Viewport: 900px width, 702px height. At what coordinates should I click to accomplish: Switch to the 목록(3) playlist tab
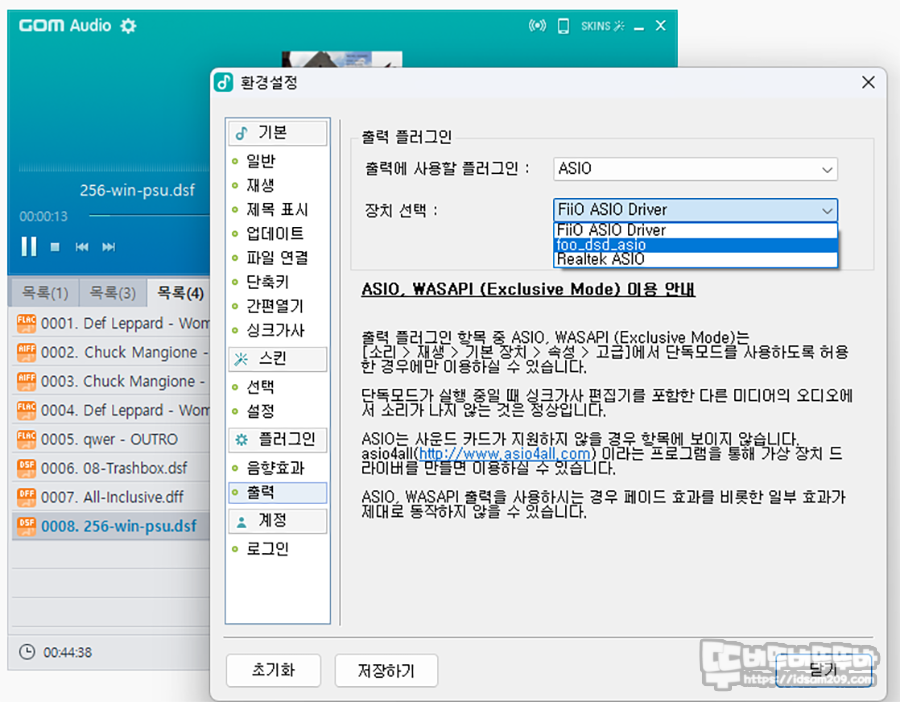point(112,293)
